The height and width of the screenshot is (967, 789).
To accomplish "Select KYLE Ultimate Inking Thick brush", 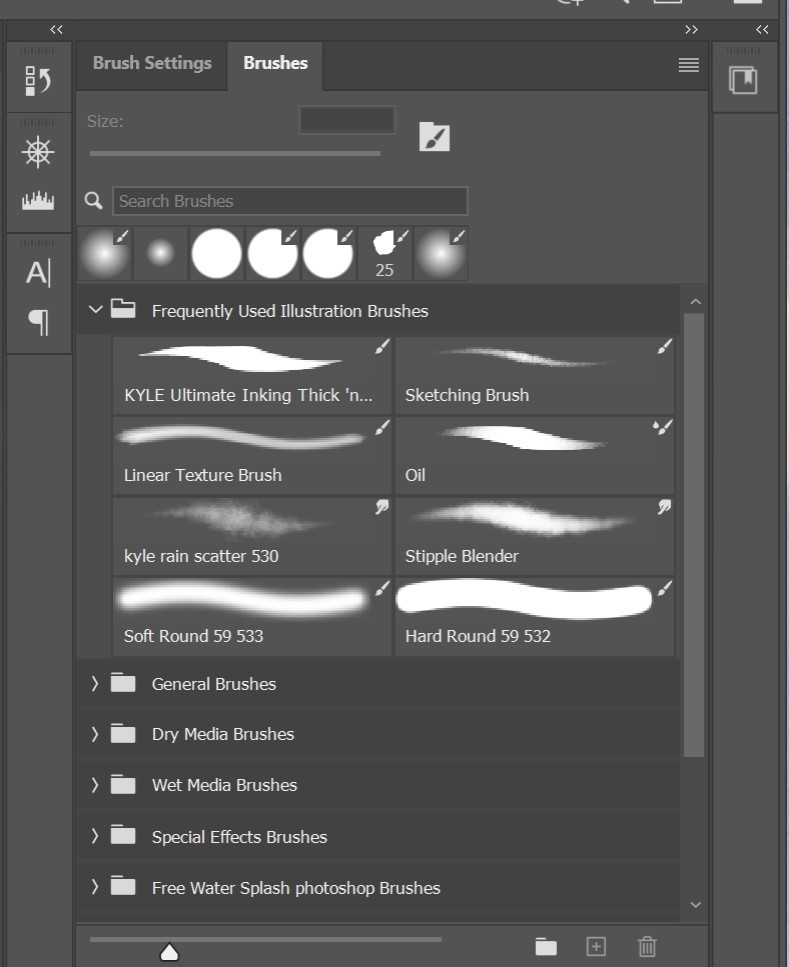I will click(x=252, y=375).
